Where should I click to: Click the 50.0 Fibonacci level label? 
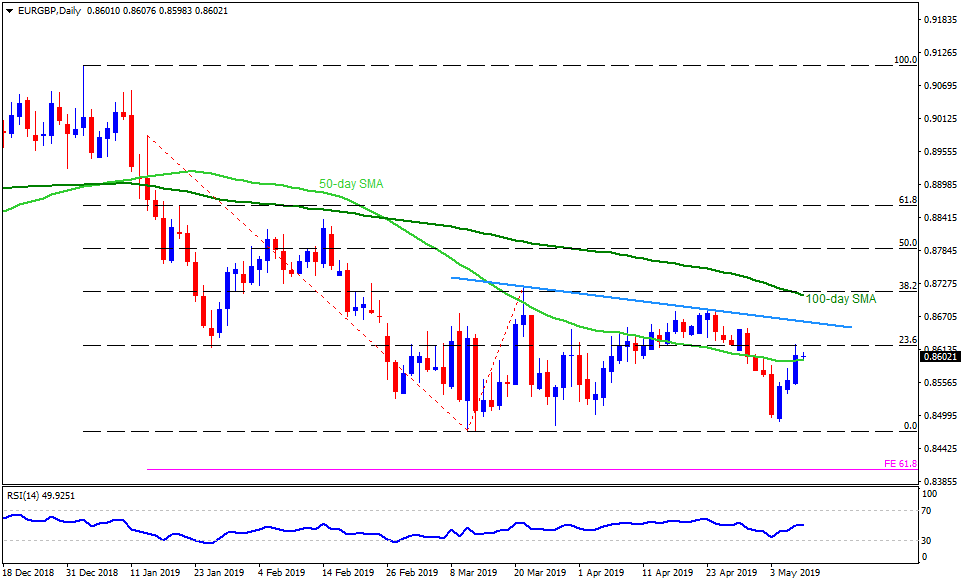(x=908, y=243)
